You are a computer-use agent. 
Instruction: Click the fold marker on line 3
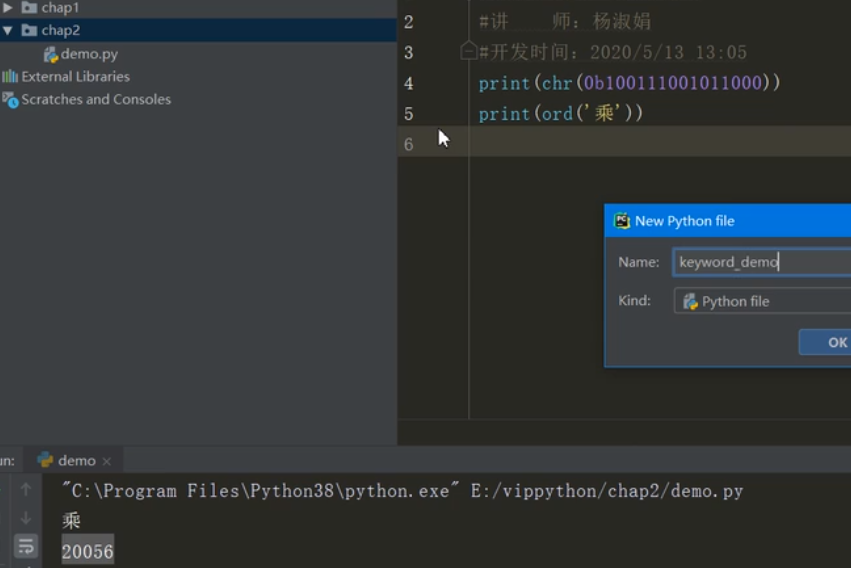coord(468,52)
